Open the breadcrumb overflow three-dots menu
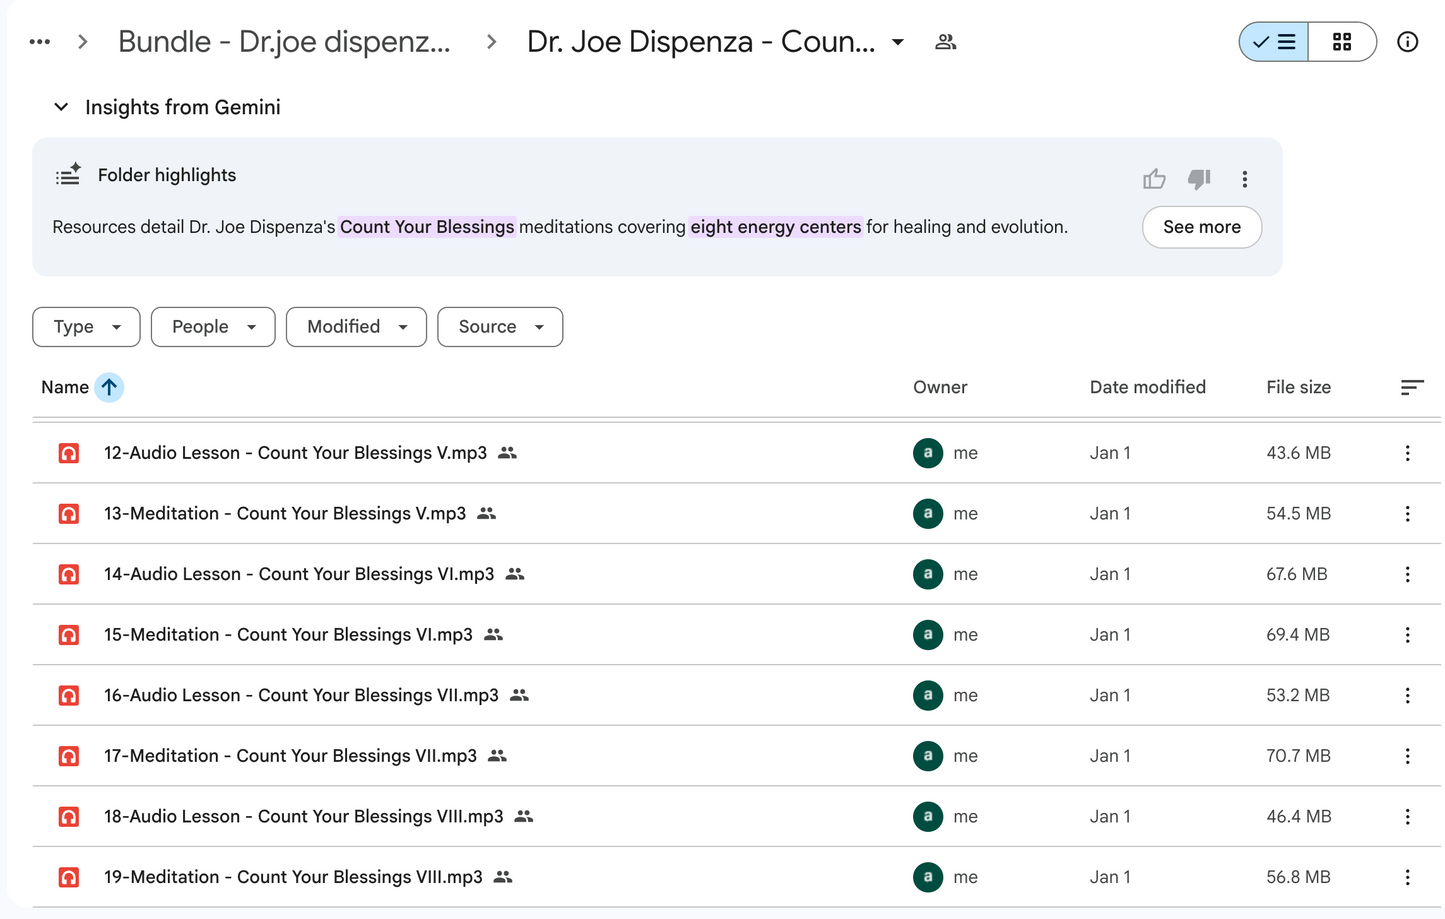1445x919 pixels. click(x=40, y=42)
